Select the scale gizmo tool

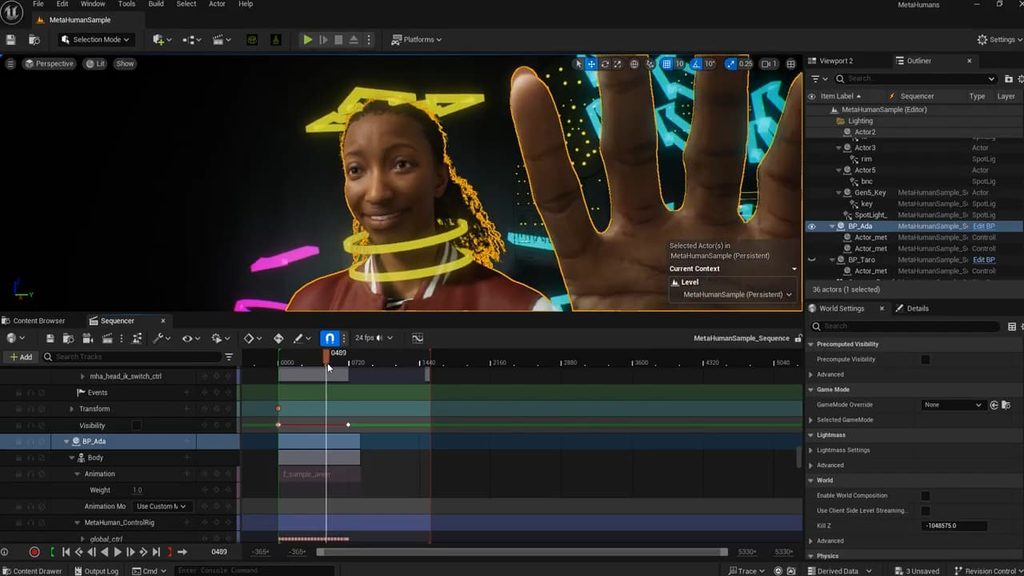pos(618,63)
